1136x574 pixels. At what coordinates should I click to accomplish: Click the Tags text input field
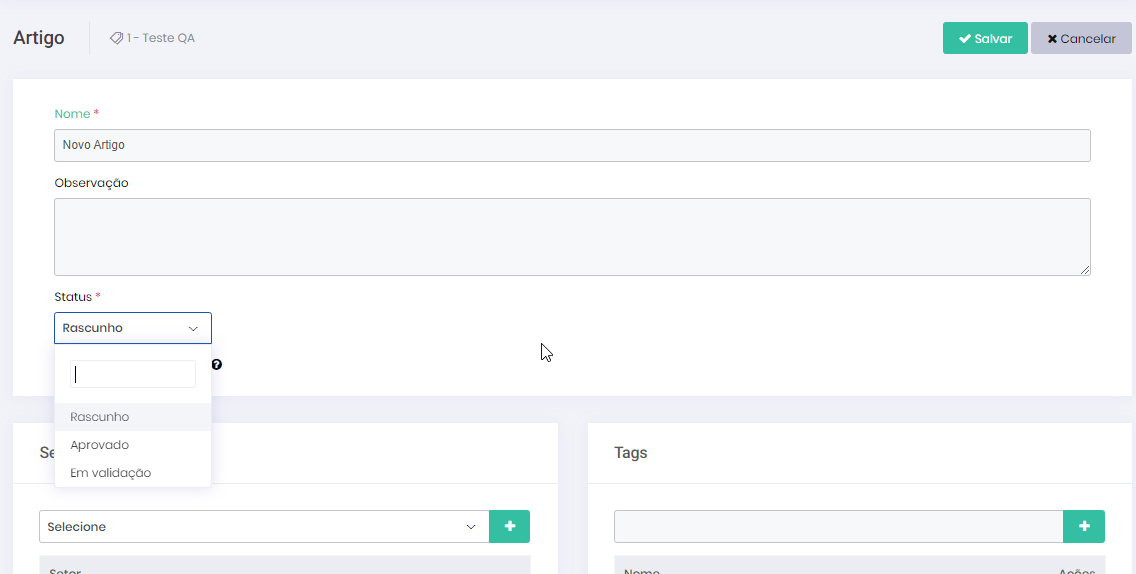coord(838,526)
